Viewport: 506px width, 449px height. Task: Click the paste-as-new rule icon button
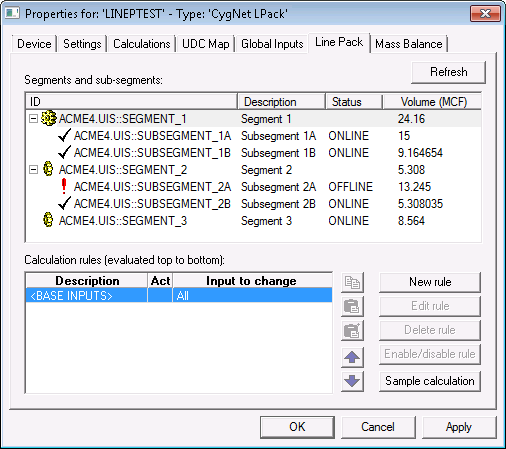point(352,330)
